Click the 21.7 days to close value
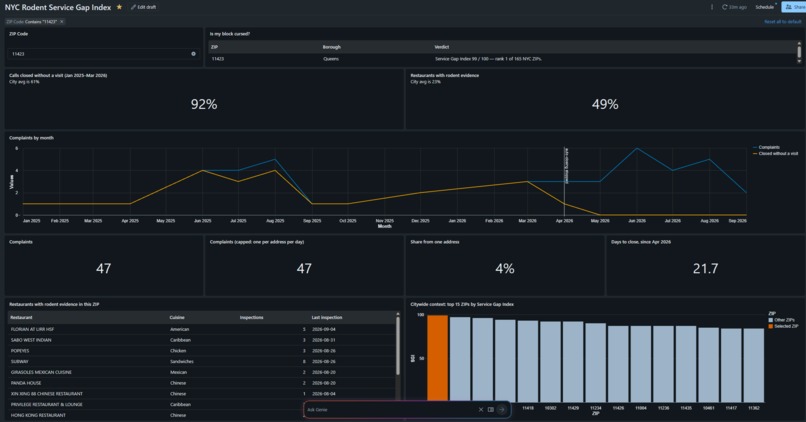 (705, 268)
